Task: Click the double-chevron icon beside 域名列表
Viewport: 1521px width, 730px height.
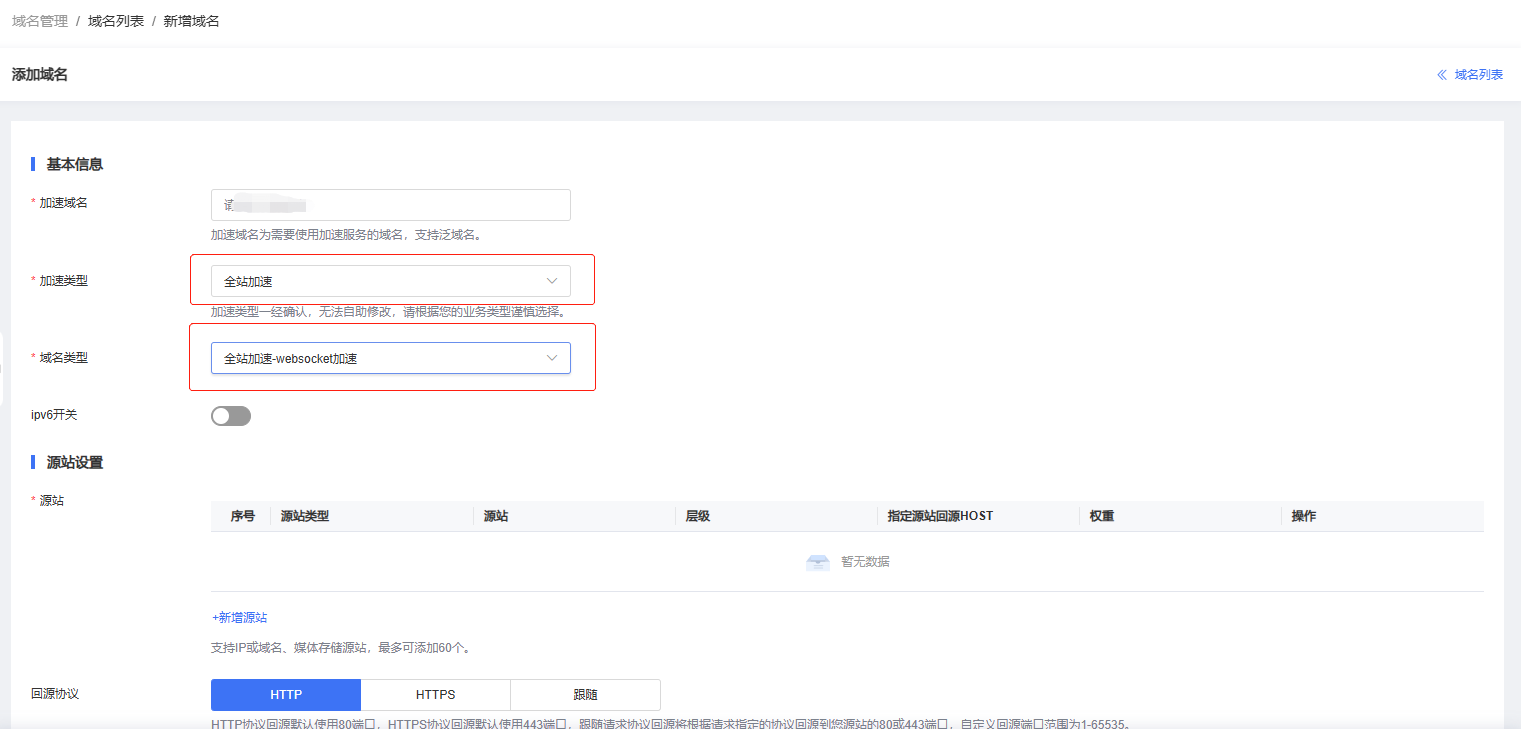Action: point(1442,75)
